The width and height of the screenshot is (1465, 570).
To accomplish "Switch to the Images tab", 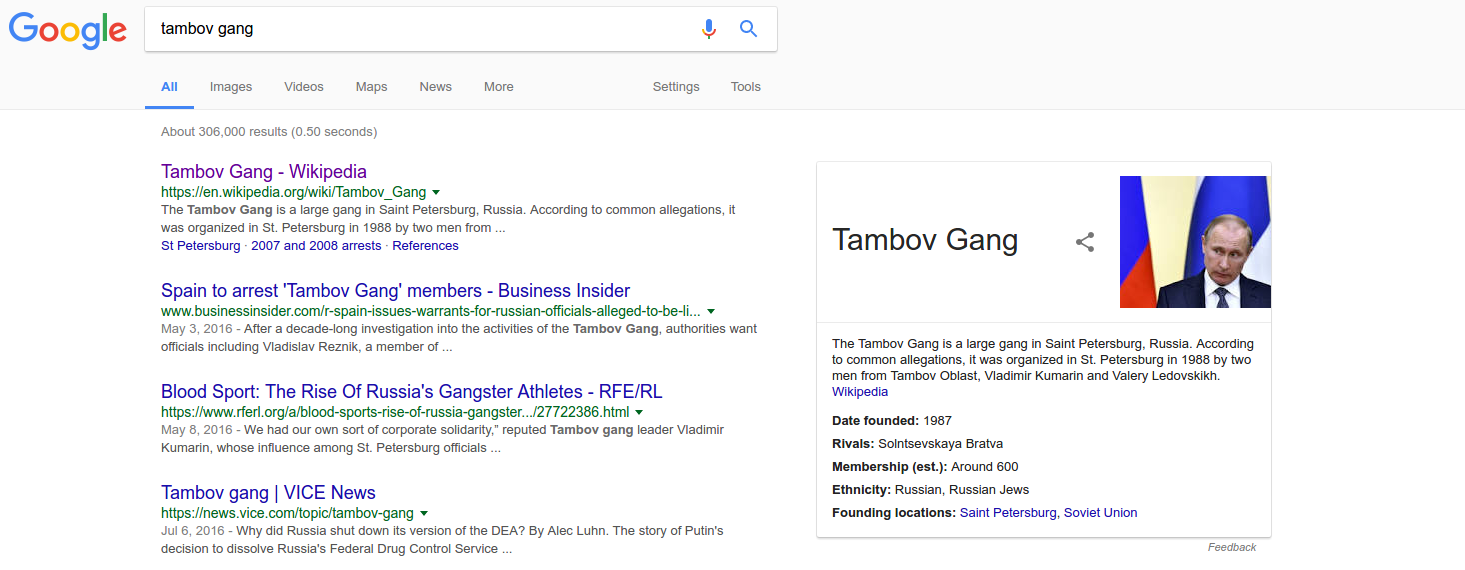I will [231, 87].
